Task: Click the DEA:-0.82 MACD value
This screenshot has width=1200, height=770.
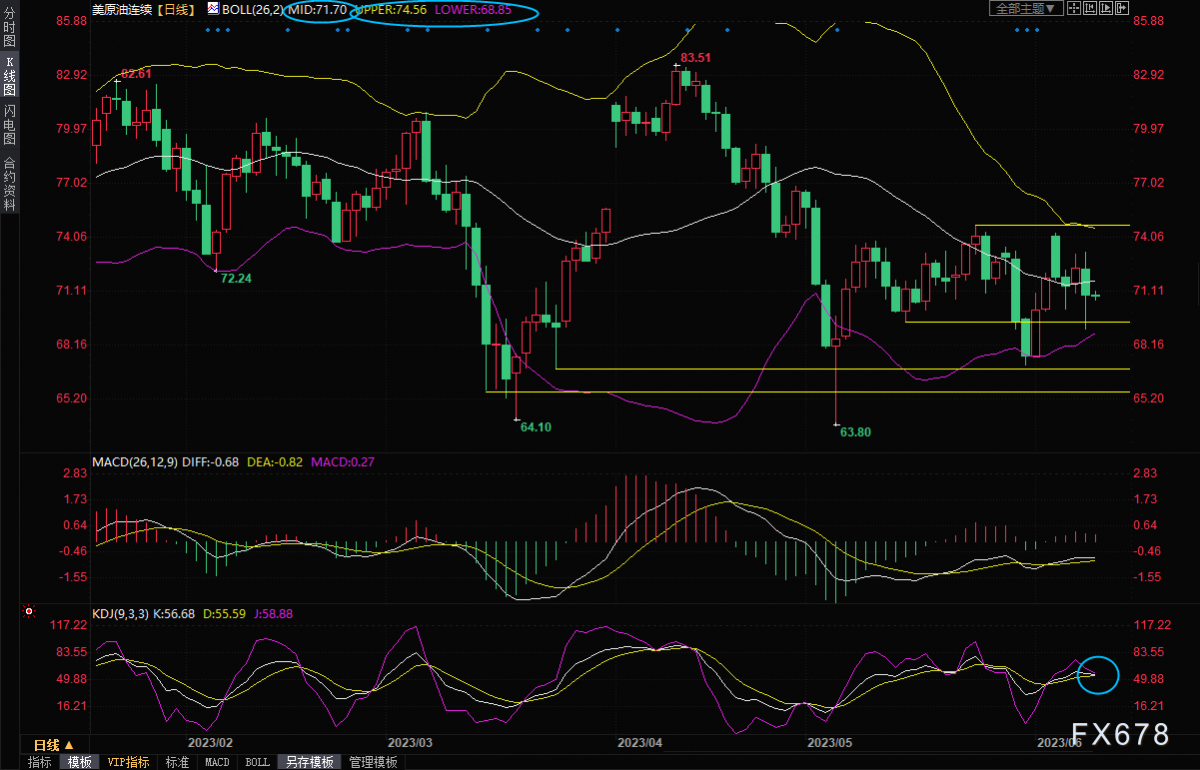Action: pos(274,462)
